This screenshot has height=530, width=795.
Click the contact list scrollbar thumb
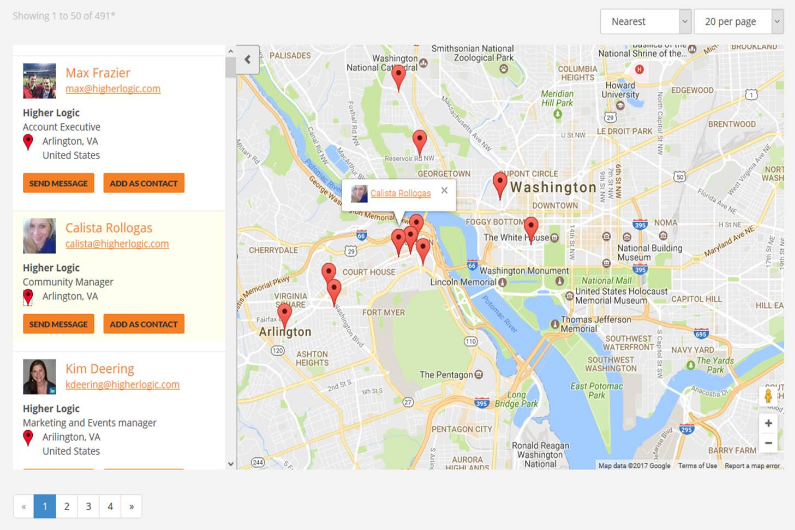click(x=231, y=67)
